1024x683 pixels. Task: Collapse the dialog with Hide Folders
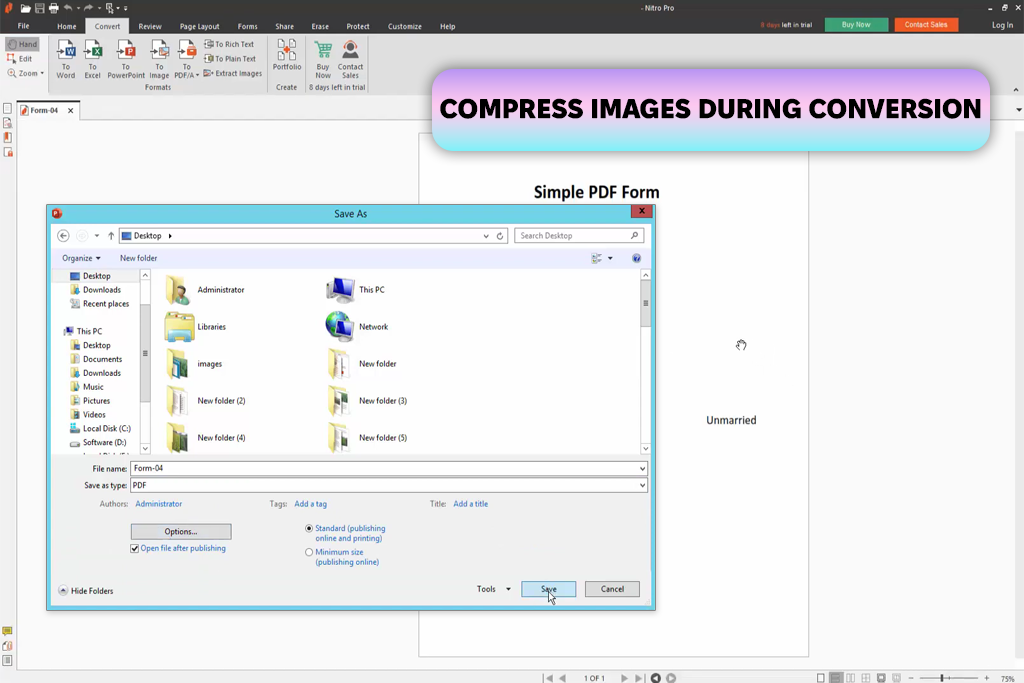86,591
